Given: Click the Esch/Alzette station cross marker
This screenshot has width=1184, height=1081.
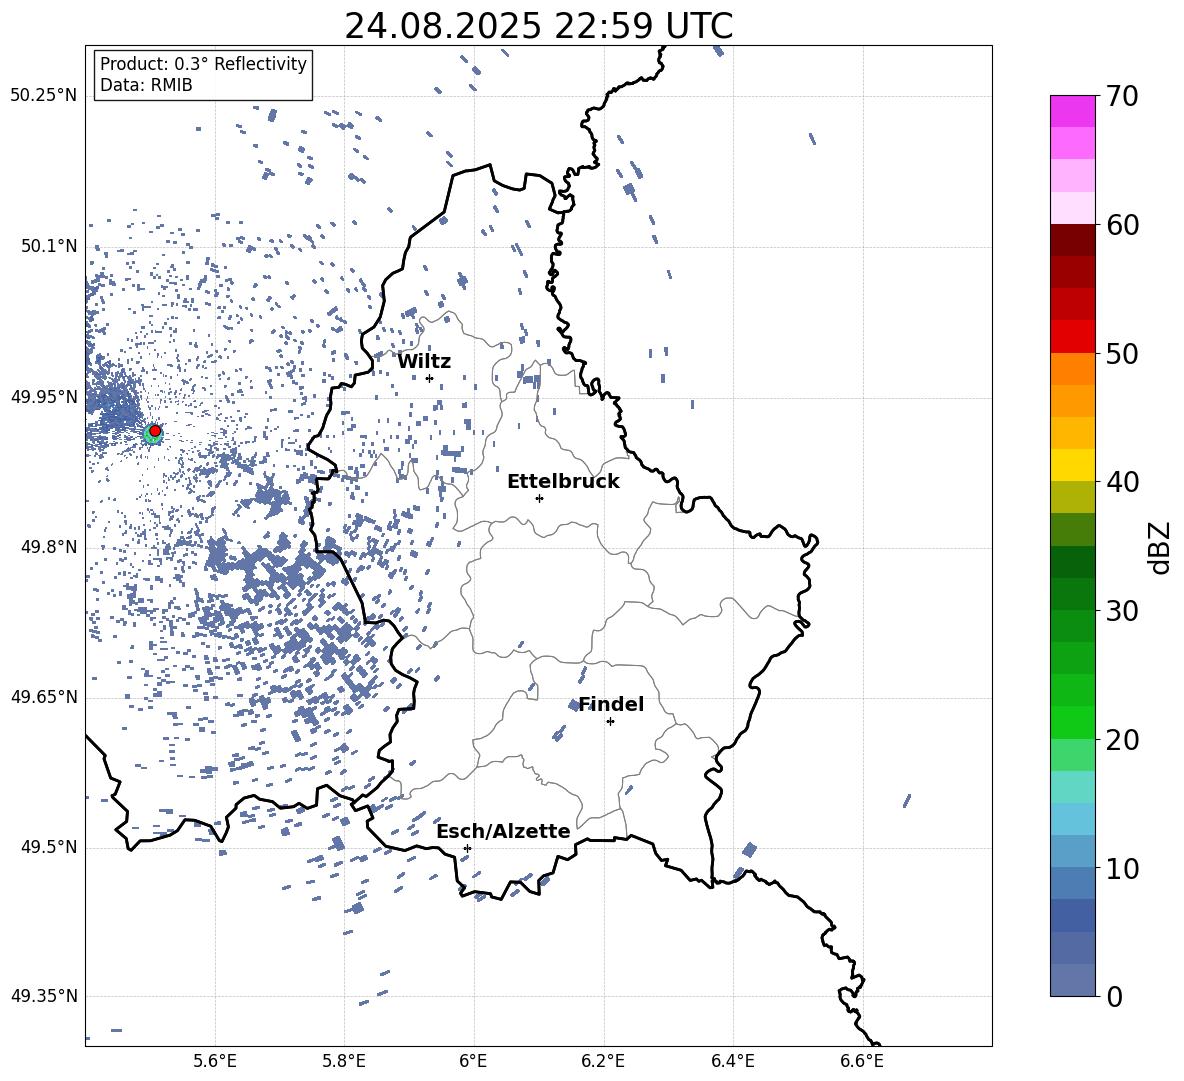Looking at the screenshot, I should 467,848.
